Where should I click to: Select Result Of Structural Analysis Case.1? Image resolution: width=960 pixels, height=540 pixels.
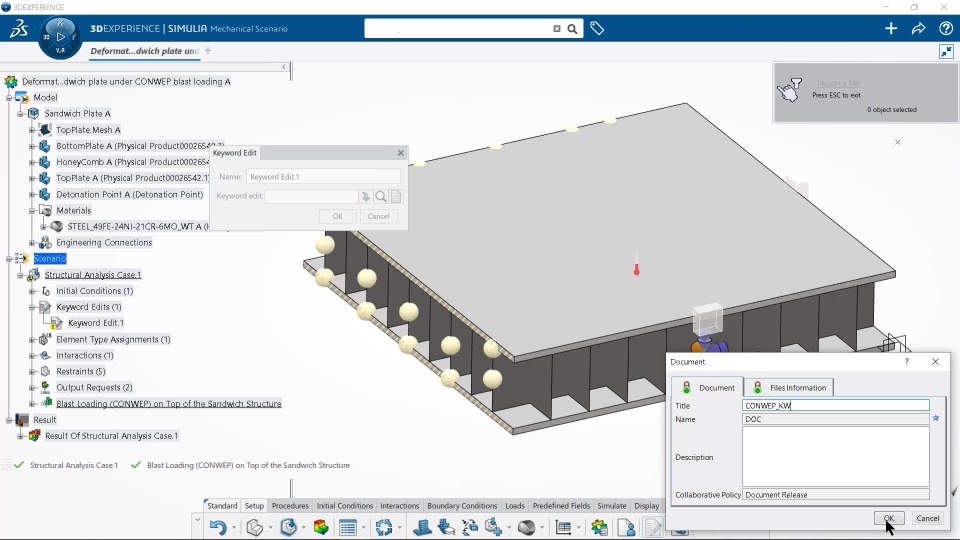click(x=111, y=436)
